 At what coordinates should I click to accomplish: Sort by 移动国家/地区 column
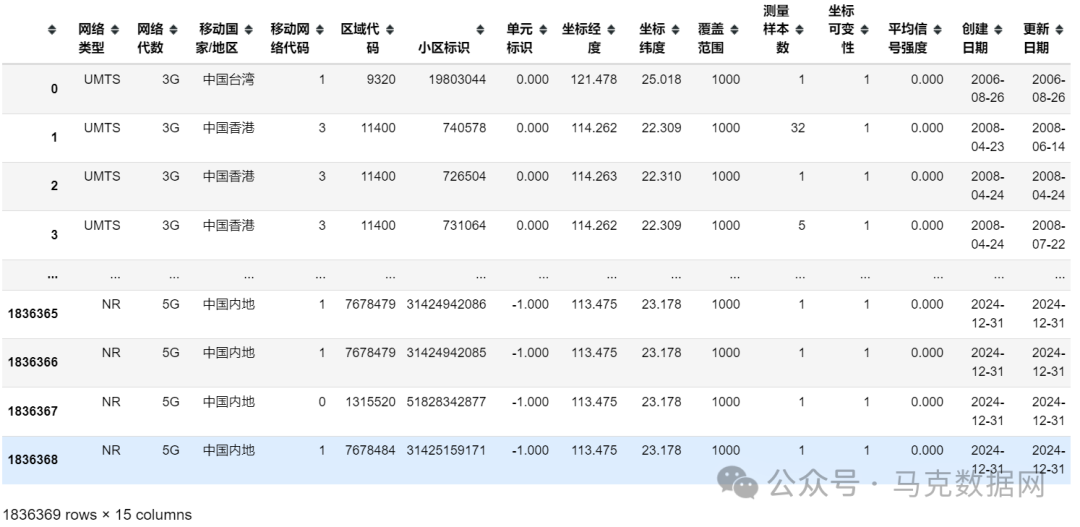tap(249, 30)
